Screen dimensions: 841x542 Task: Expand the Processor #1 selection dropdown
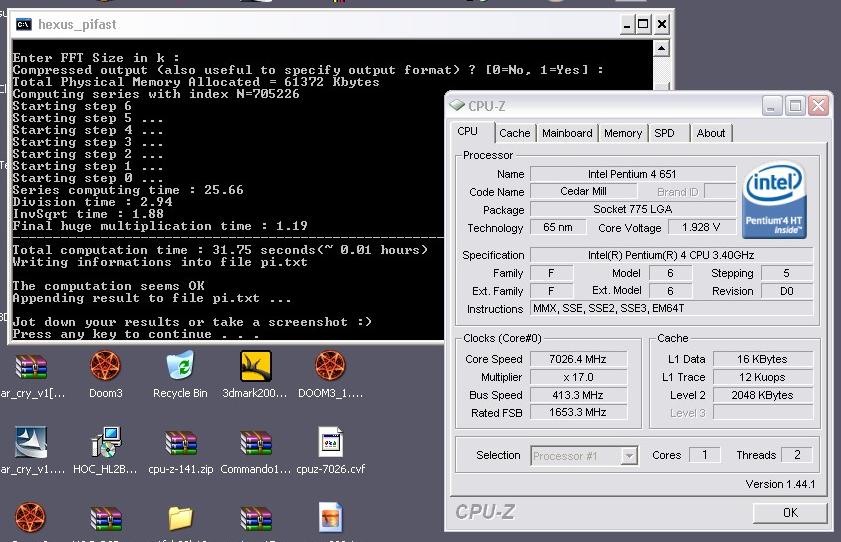point(629,456)
